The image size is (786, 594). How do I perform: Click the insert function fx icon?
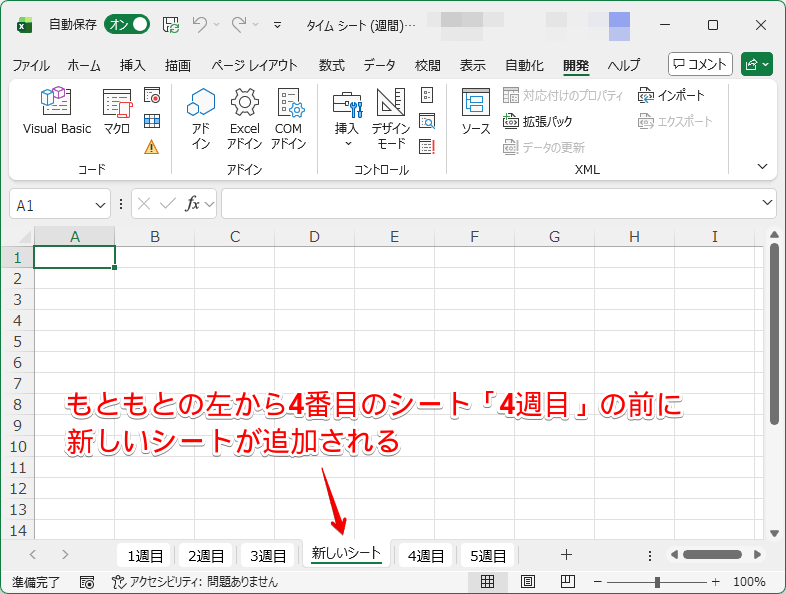click(192, 204)
